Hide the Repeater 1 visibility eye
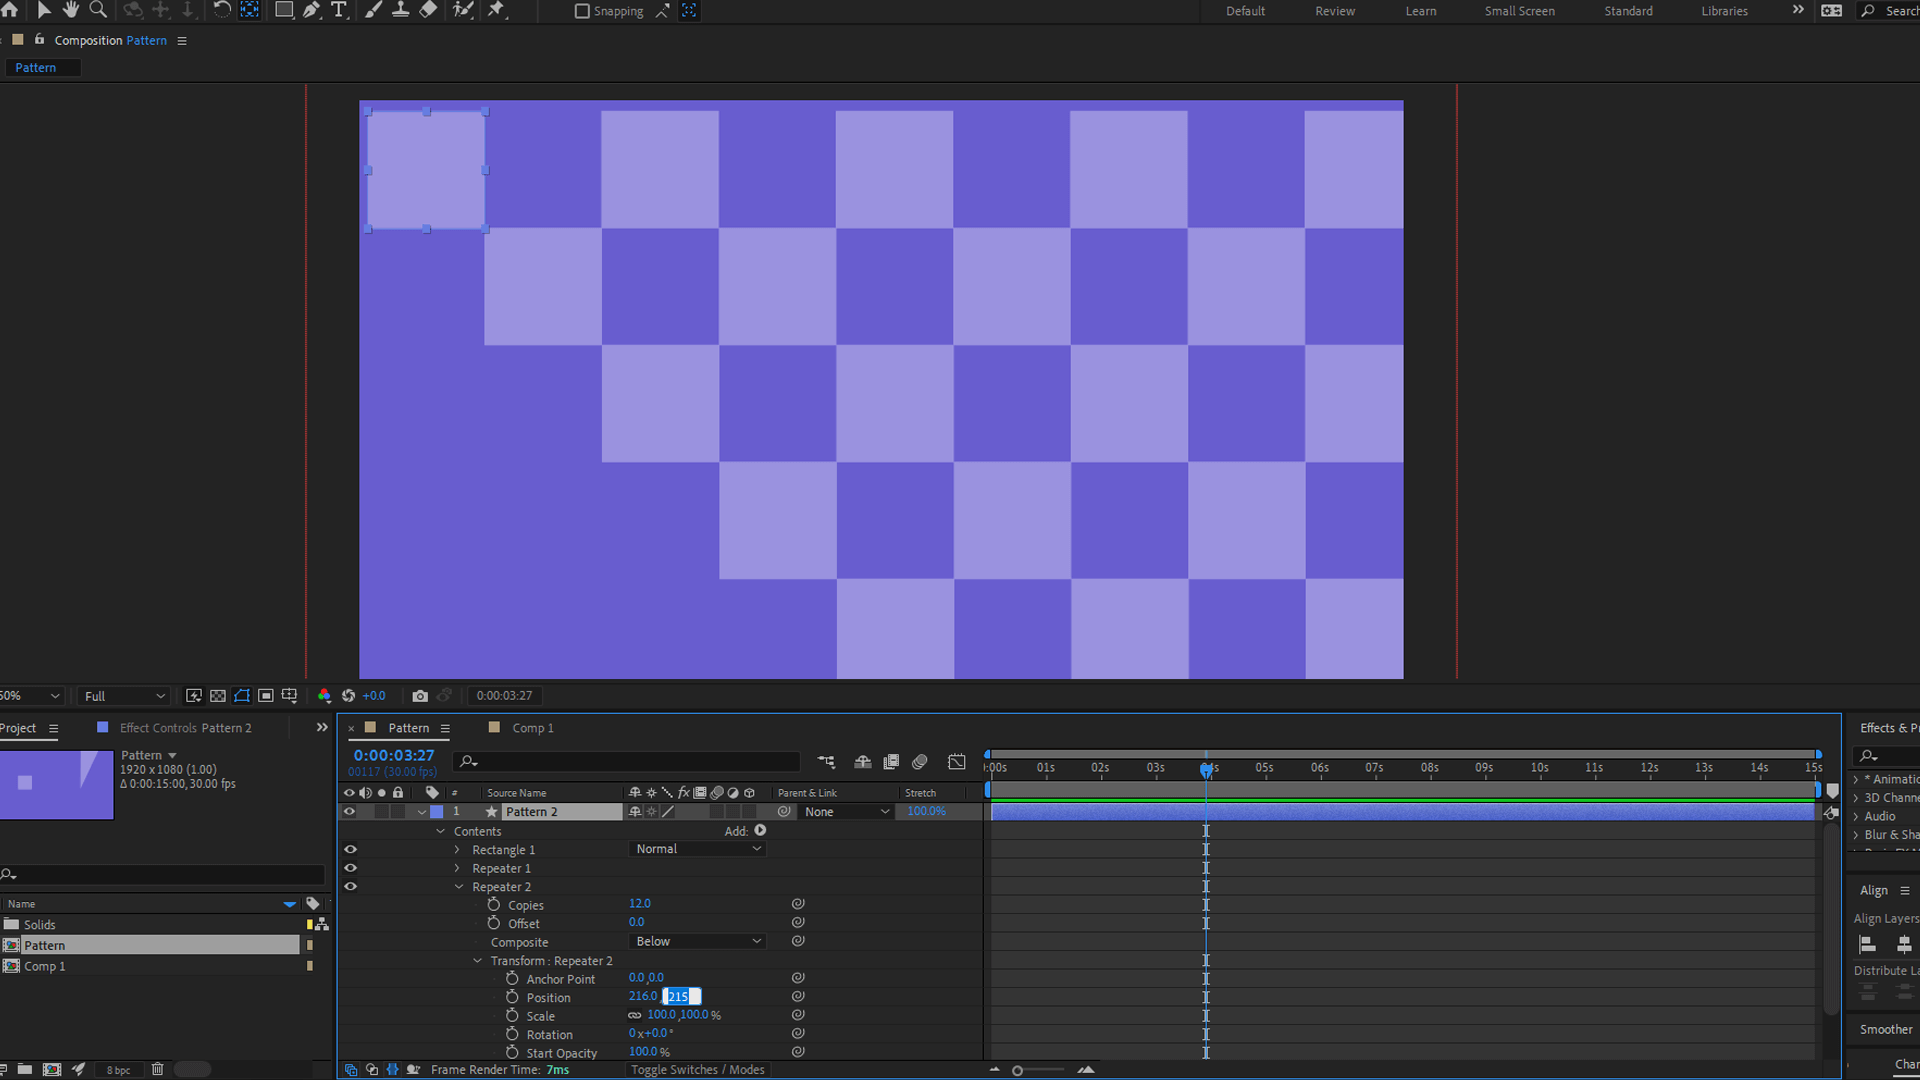The image size is (1920, 1080). [x=350, y=868]
